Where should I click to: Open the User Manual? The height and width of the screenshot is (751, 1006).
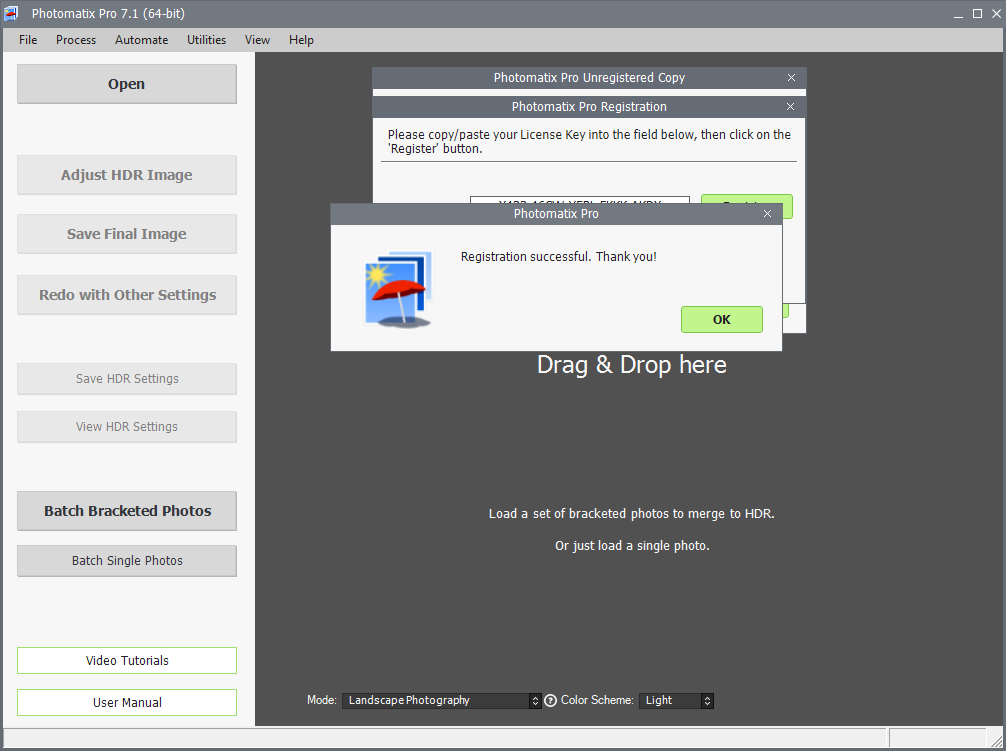pyautogui.click(x=126, y=703)
